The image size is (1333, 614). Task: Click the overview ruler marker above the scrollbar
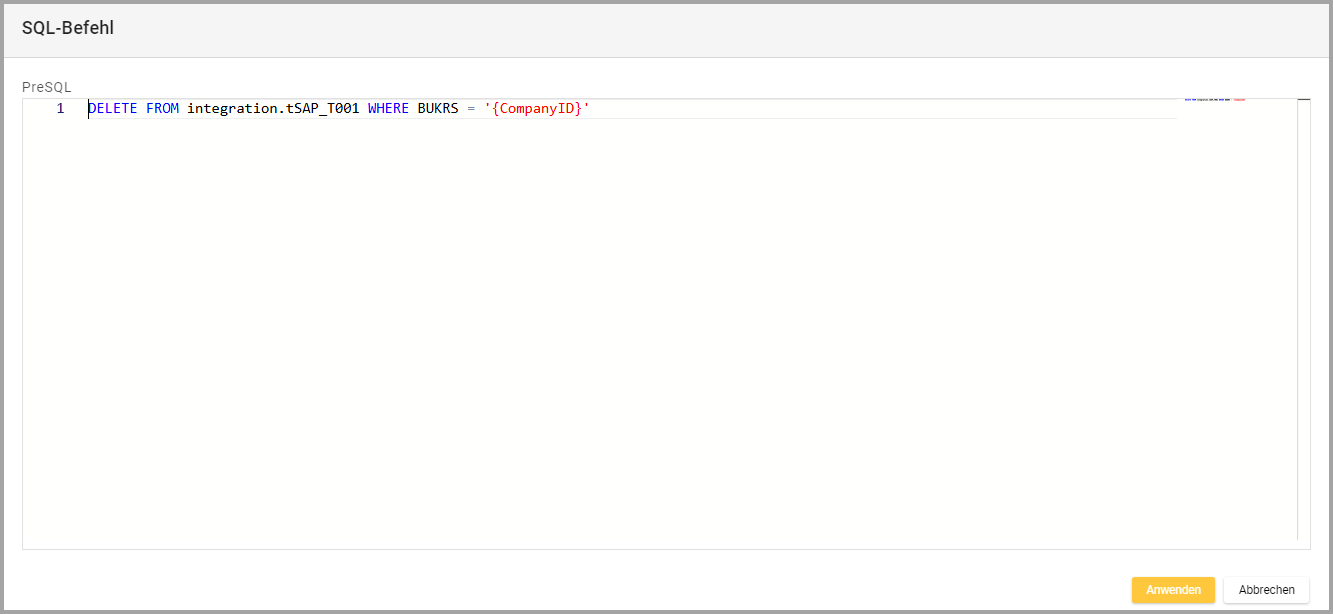[x=1303, y=99]
